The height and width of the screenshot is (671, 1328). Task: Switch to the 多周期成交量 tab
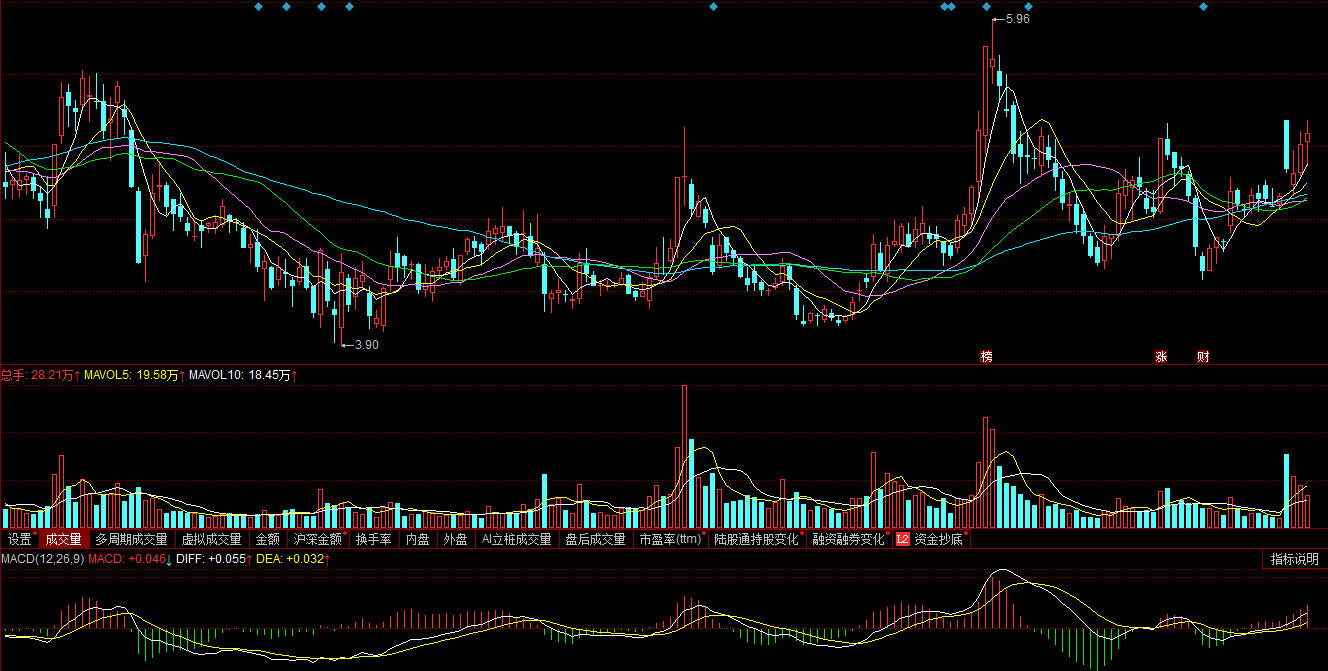tap(131, 540)
